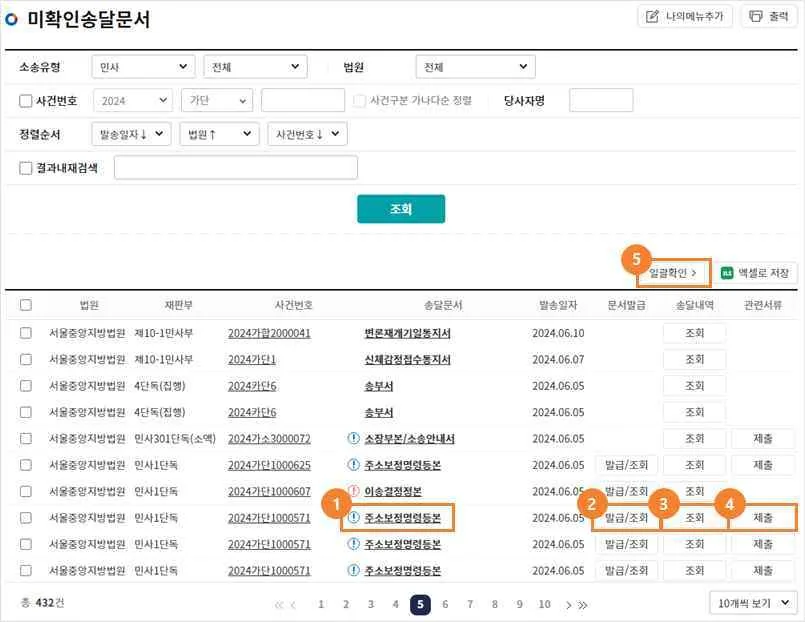Enable the 사건번호 checkbox

[x=25, y=101]
